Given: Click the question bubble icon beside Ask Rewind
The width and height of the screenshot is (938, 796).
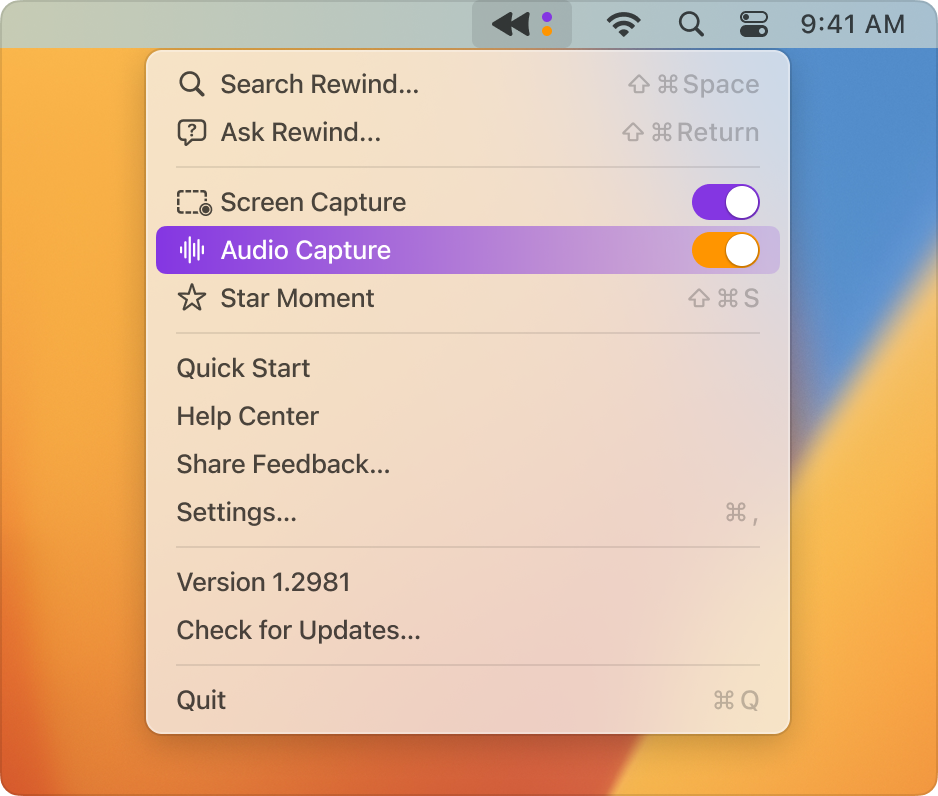Looking at the screenshot, I should point(191,132).
